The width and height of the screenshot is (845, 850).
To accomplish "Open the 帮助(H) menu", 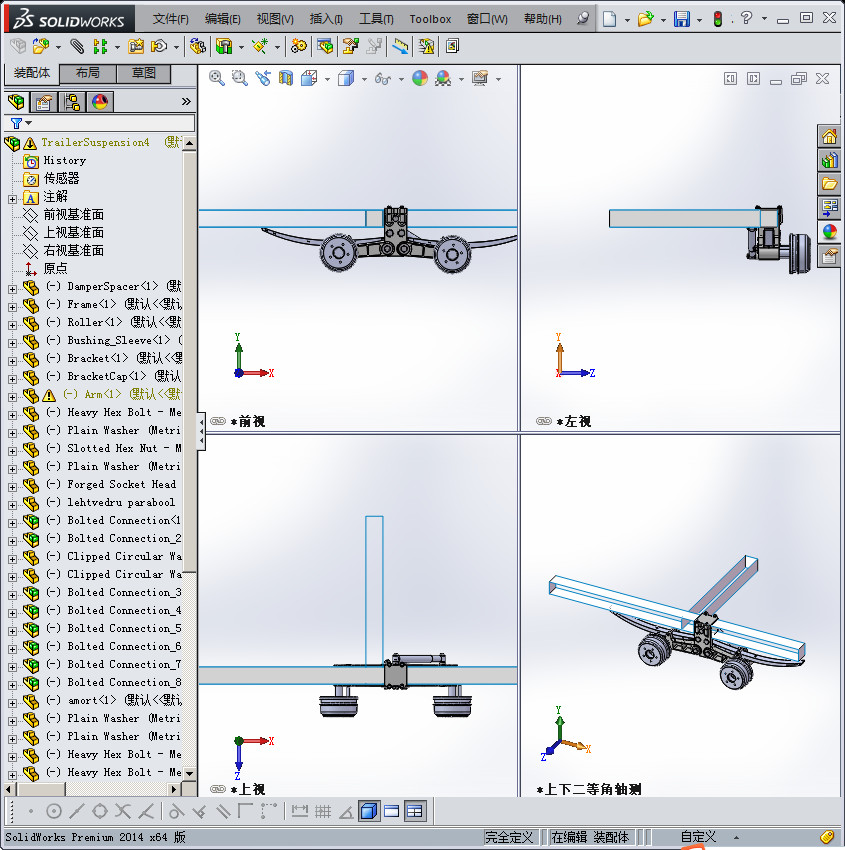I will coord(543,19).
